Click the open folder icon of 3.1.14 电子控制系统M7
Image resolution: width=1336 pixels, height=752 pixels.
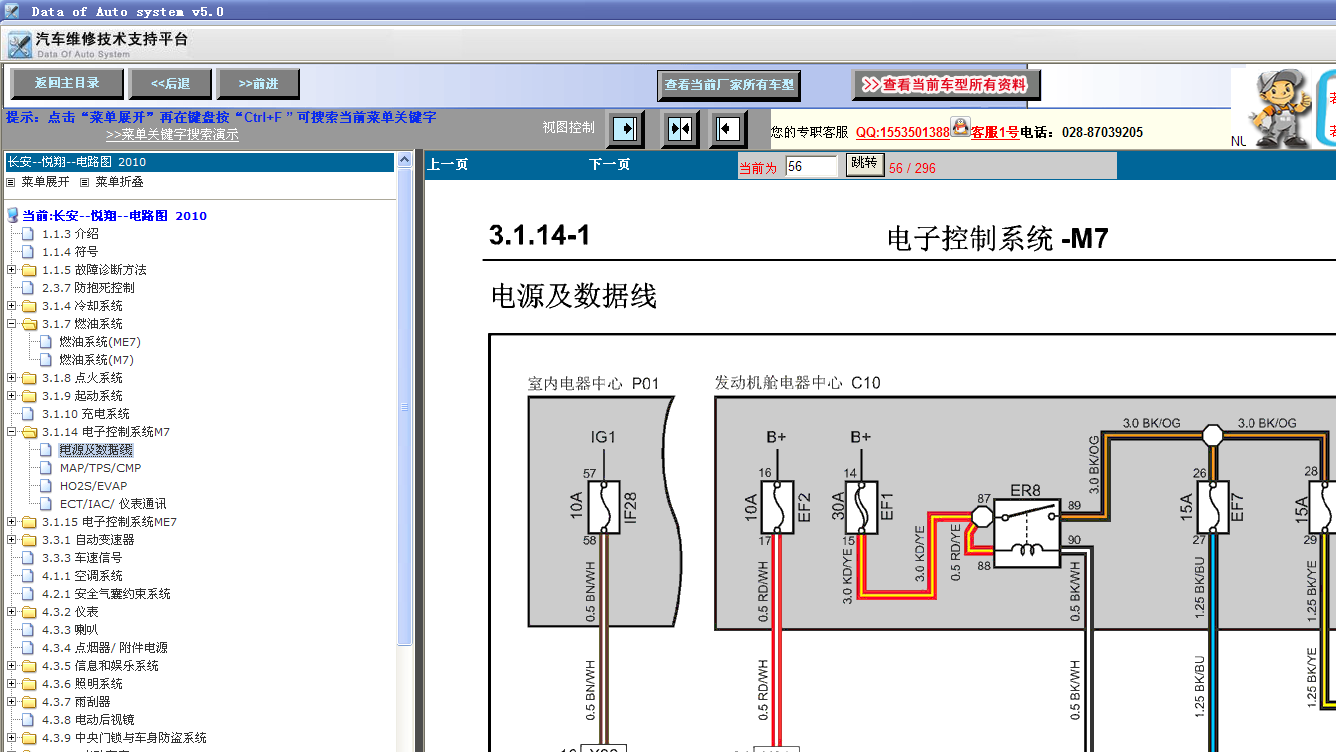pyautogui.click(x=29, y=431)
